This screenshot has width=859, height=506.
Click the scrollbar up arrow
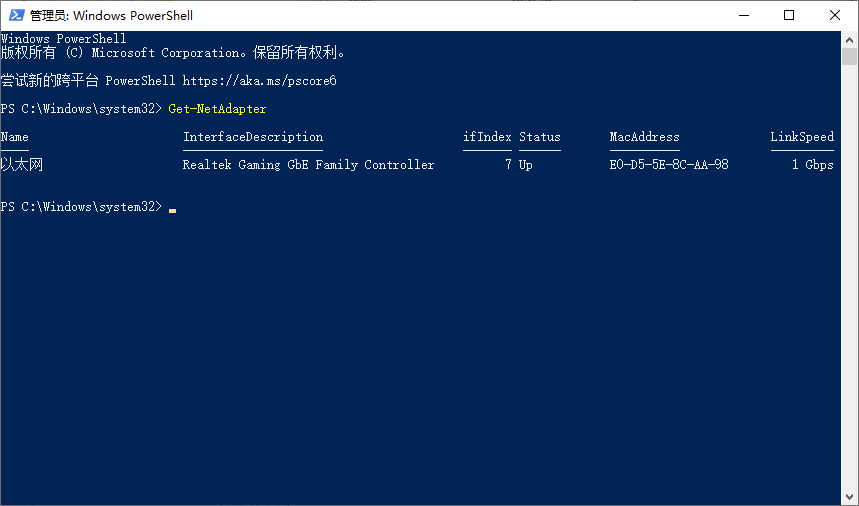(849, 40)
